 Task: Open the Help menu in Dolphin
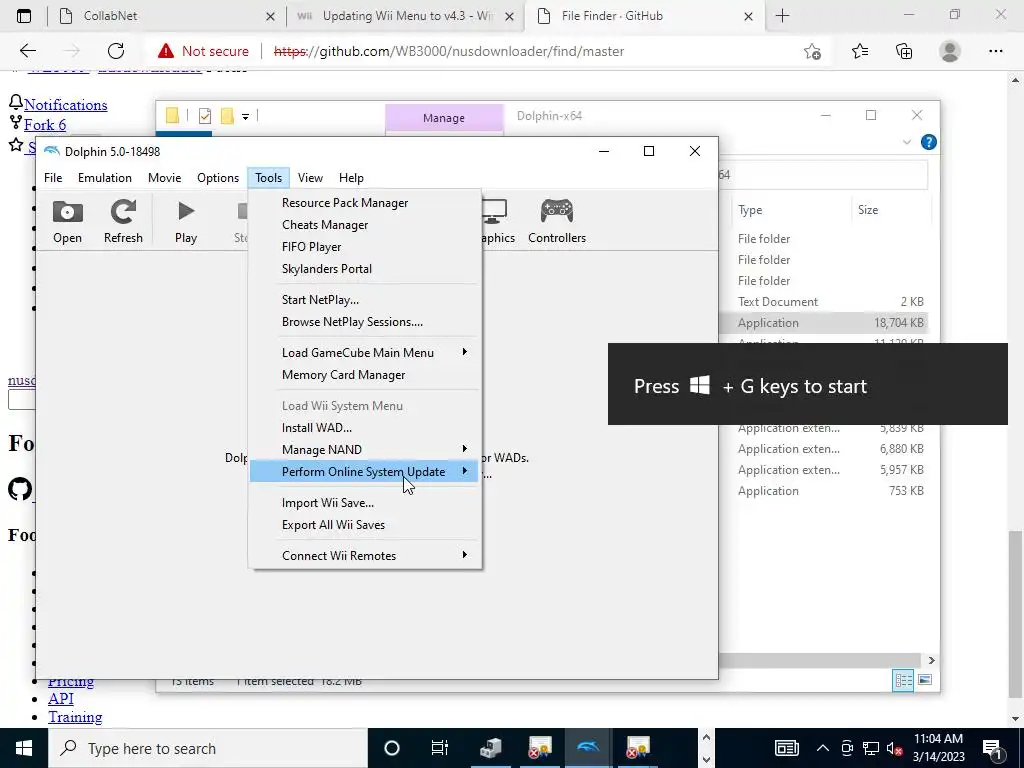(351, 178)
